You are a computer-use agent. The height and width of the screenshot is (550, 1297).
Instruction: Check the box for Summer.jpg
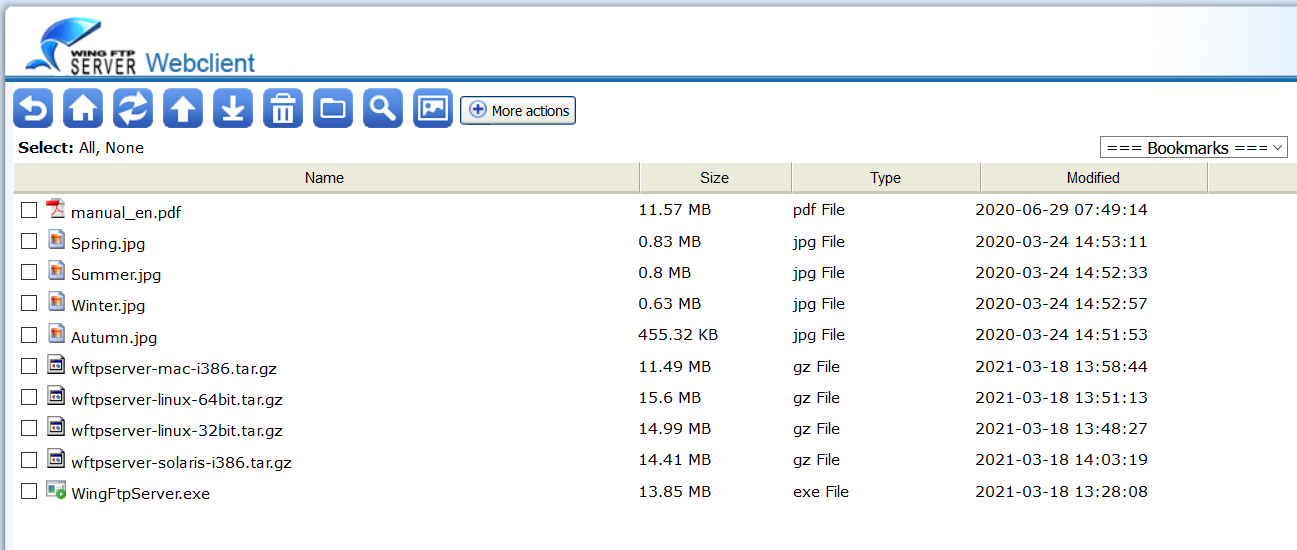(30, 272)
